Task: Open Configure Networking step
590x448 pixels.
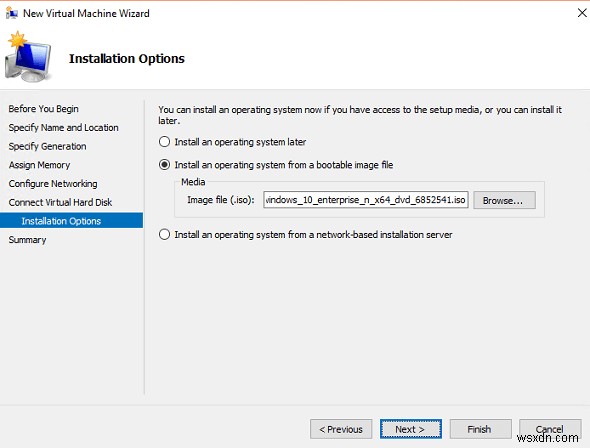Action: pyautogui.click(x=53, y=184)
